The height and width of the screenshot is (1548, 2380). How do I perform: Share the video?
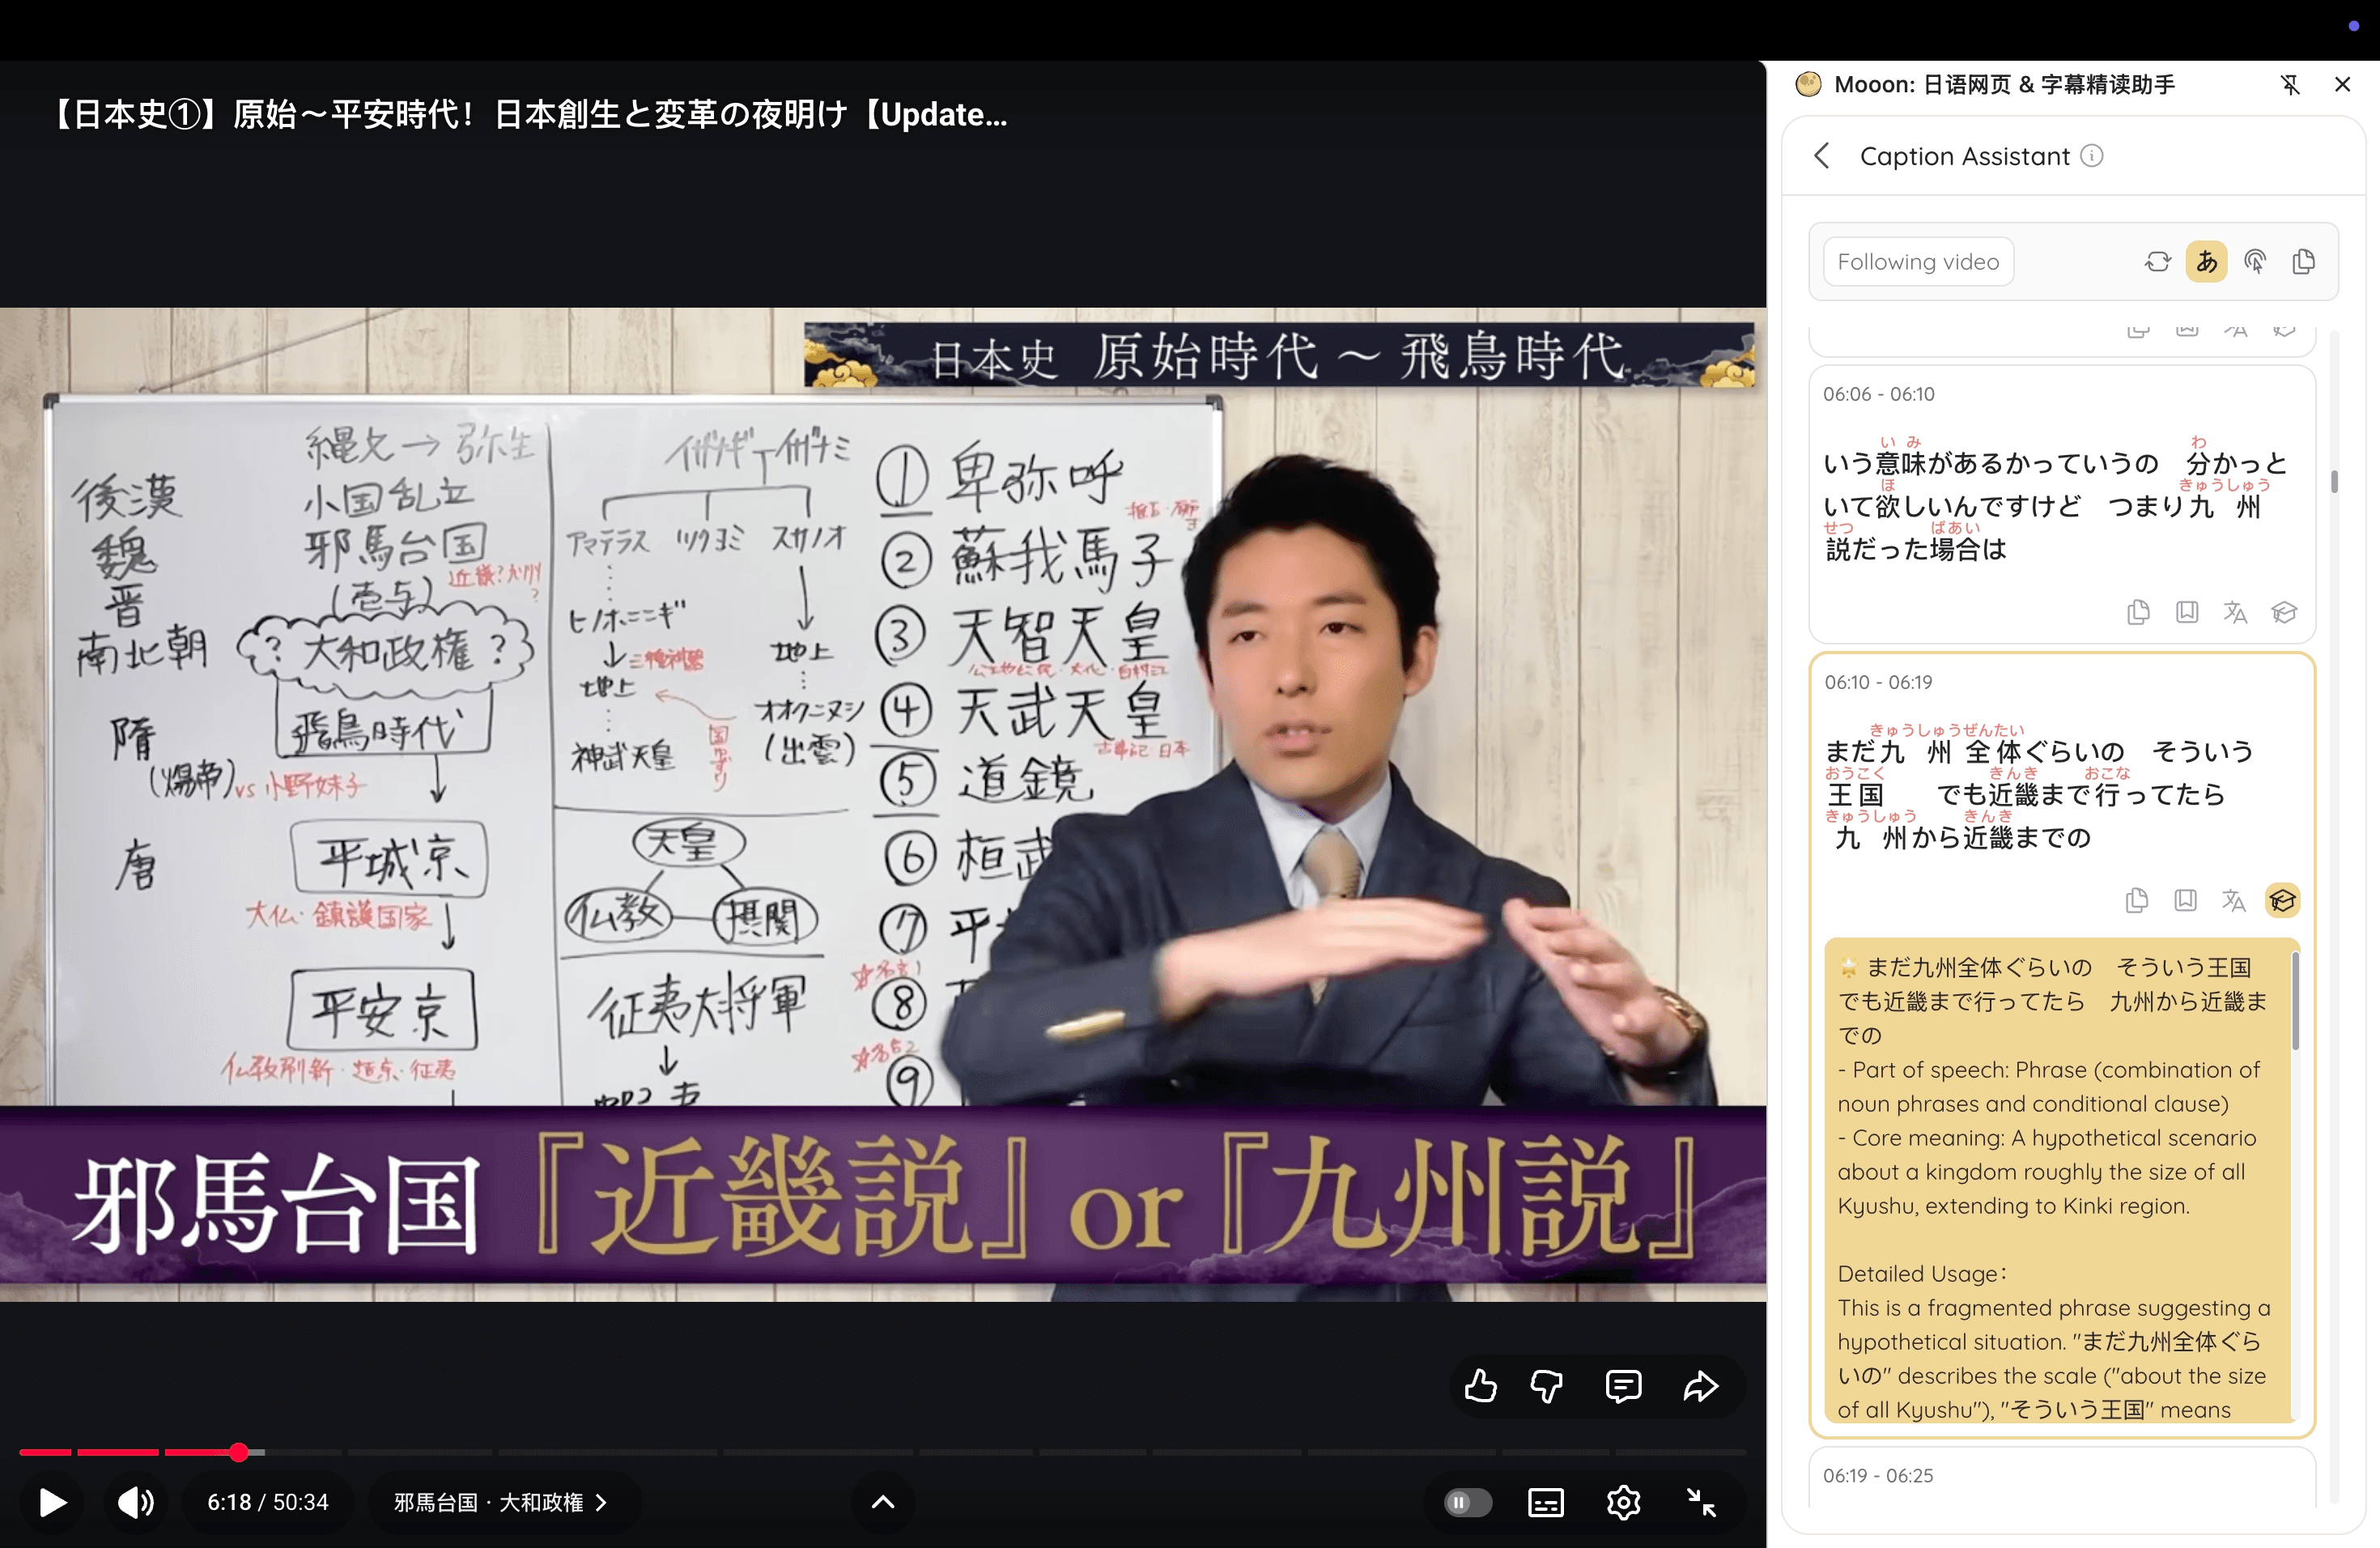[1700, 1386]
